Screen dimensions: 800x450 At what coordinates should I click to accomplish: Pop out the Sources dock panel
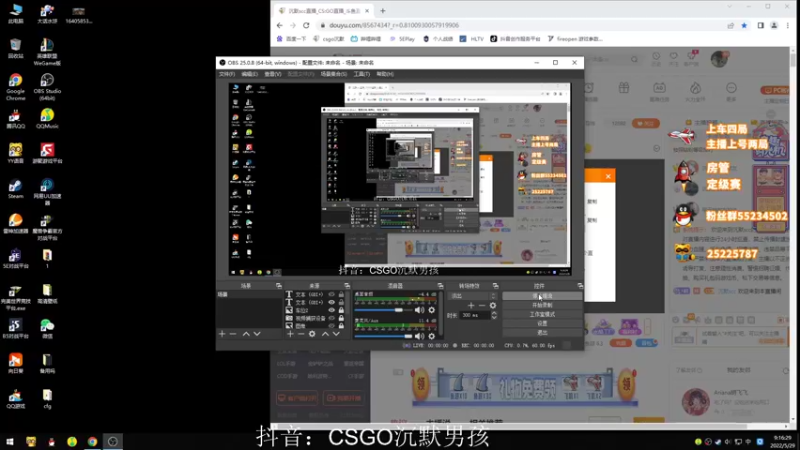click(x=347, y=286)
